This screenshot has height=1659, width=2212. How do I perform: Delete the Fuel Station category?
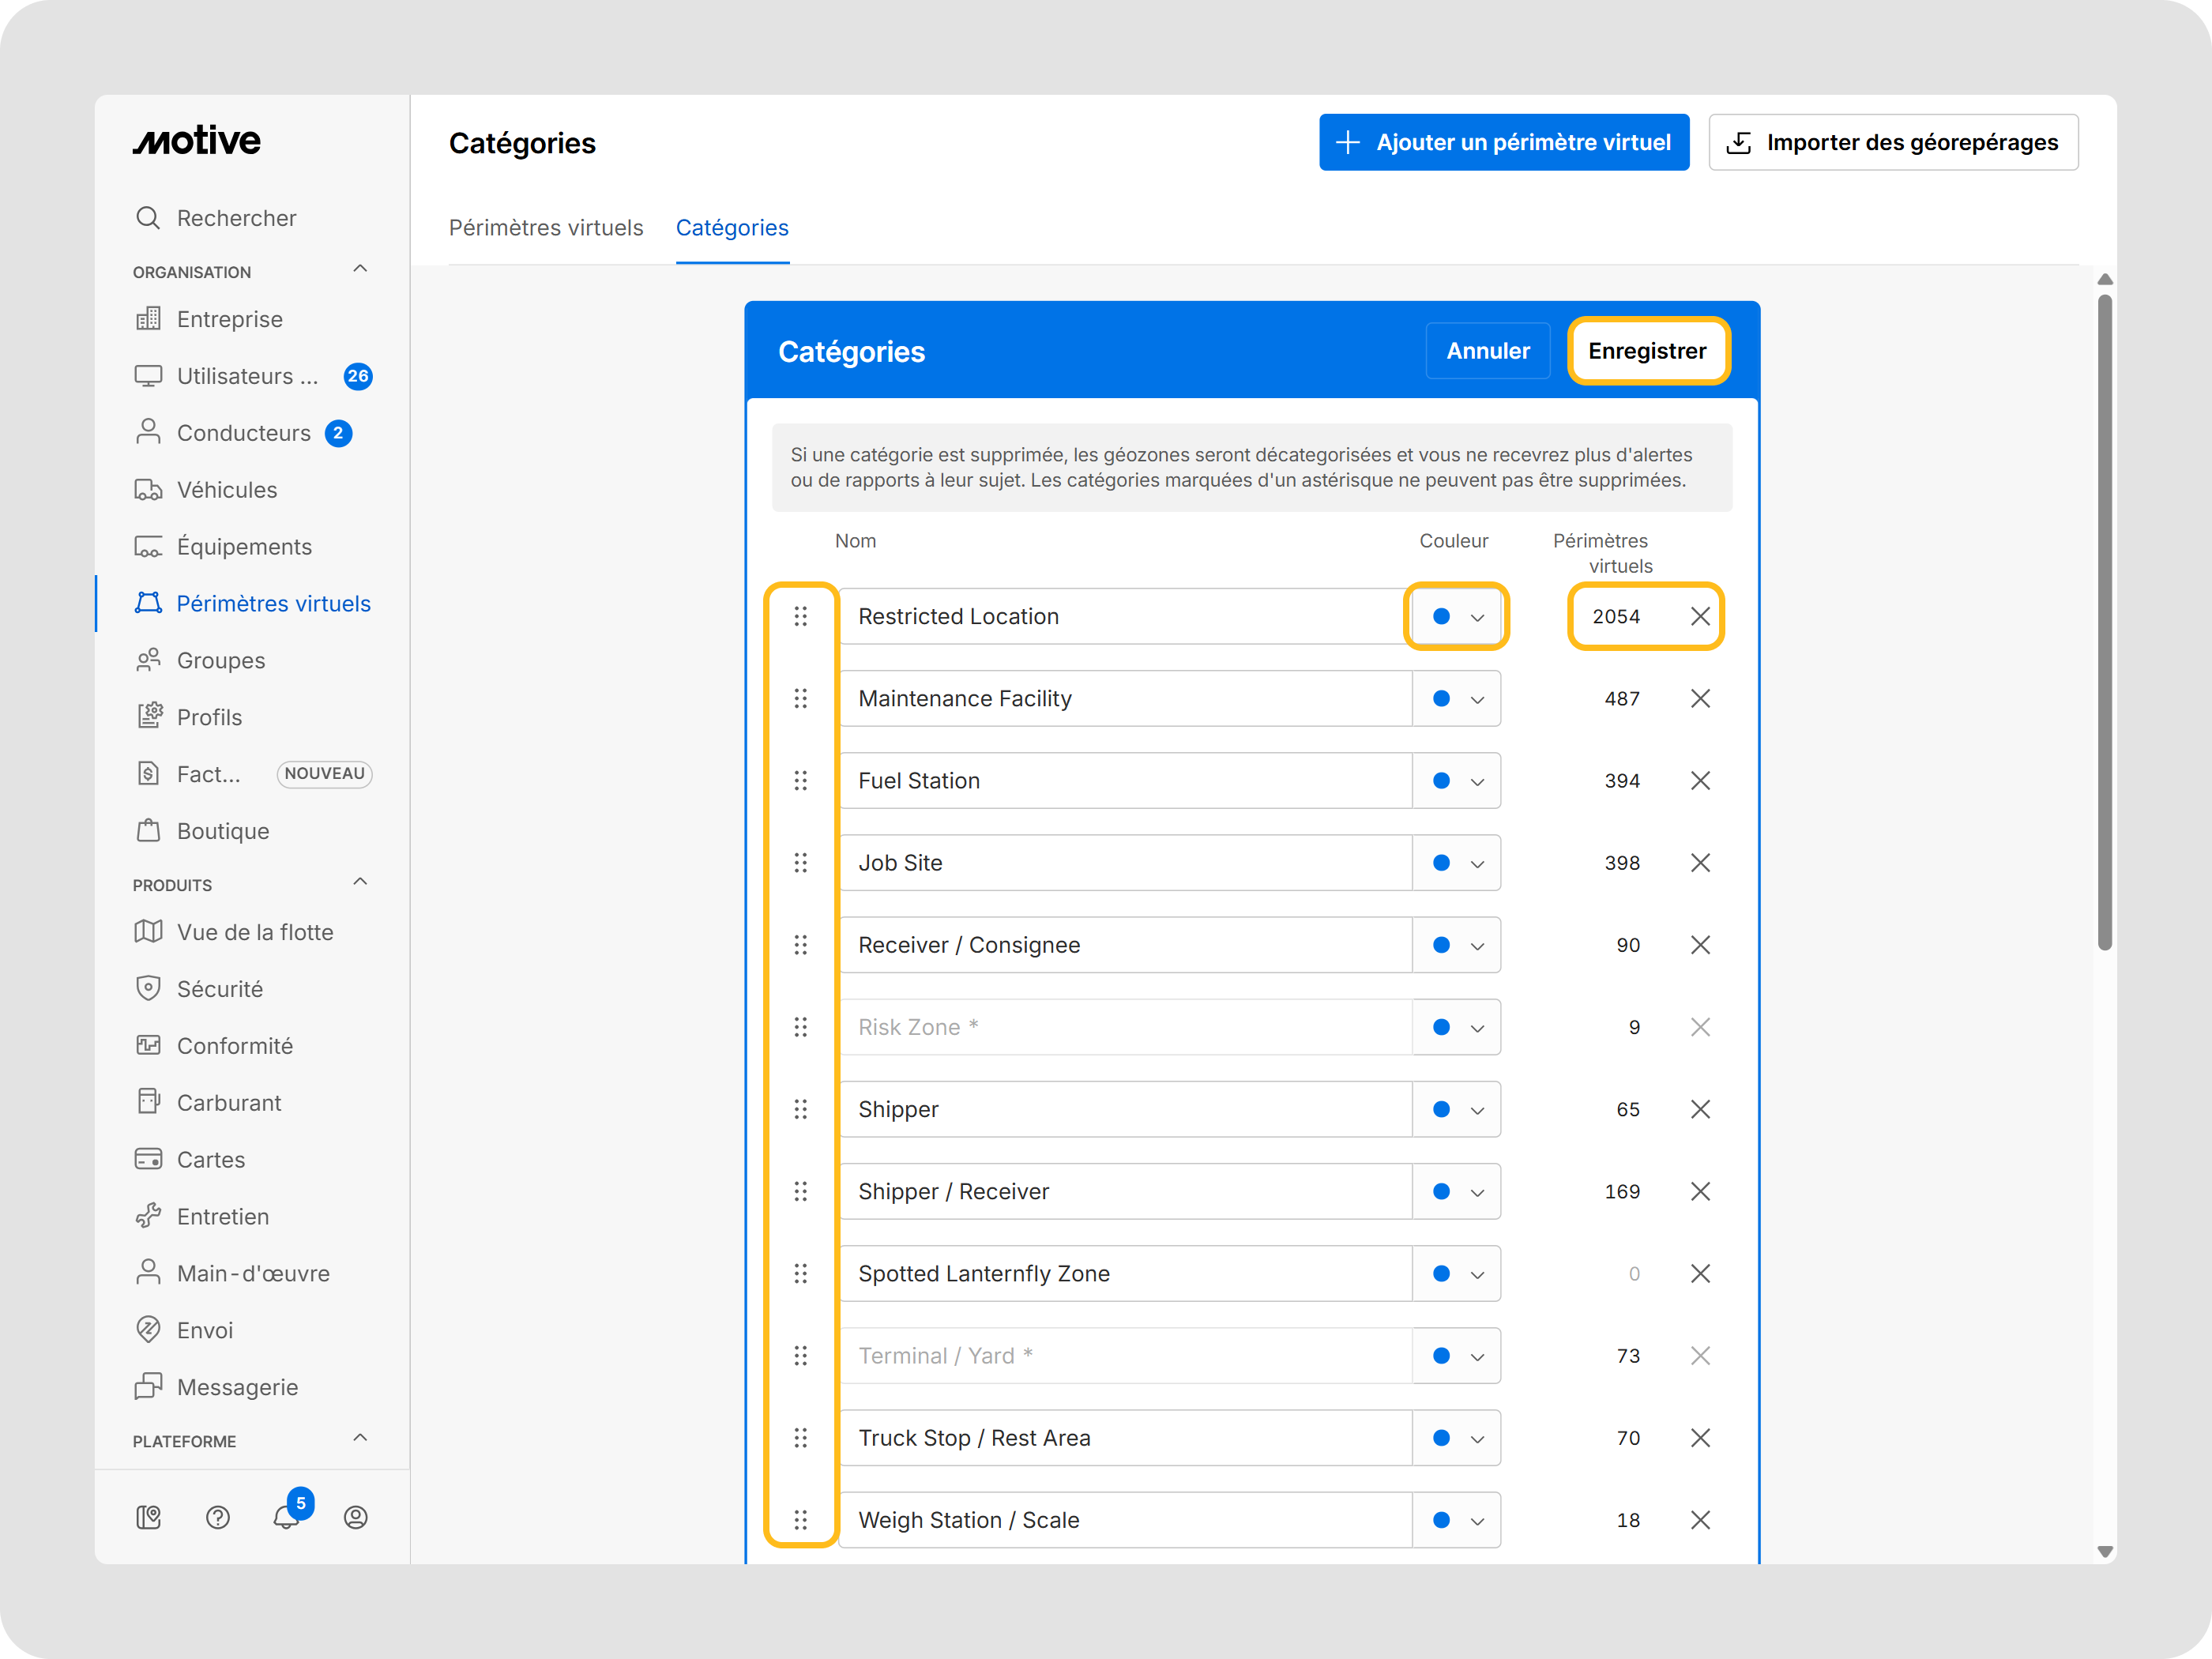[x=1700, y=781]
